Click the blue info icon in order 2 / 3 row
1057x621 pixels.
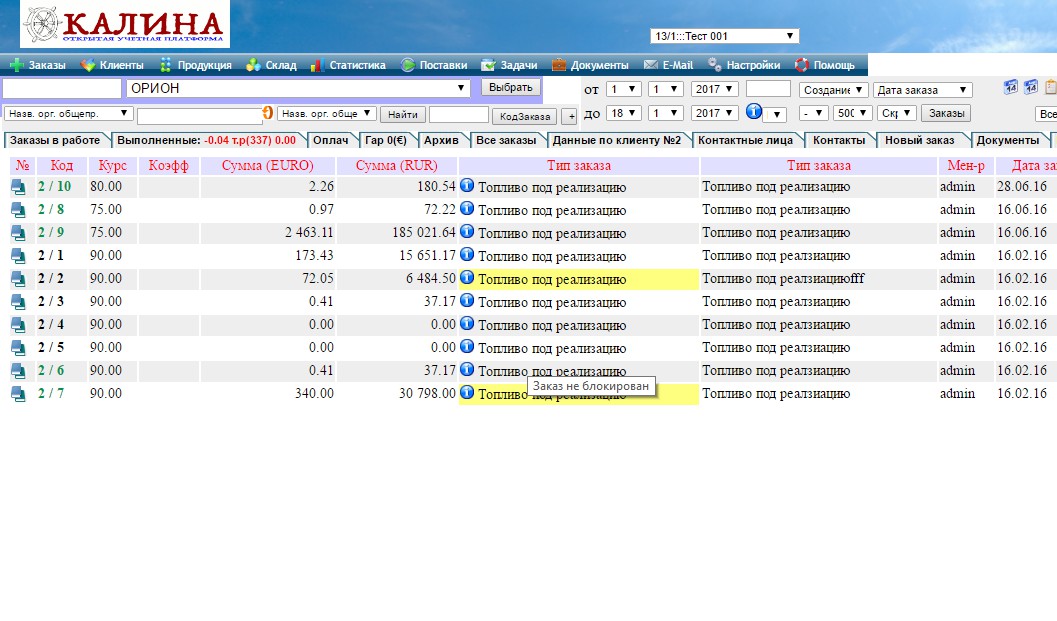point(466,300)
